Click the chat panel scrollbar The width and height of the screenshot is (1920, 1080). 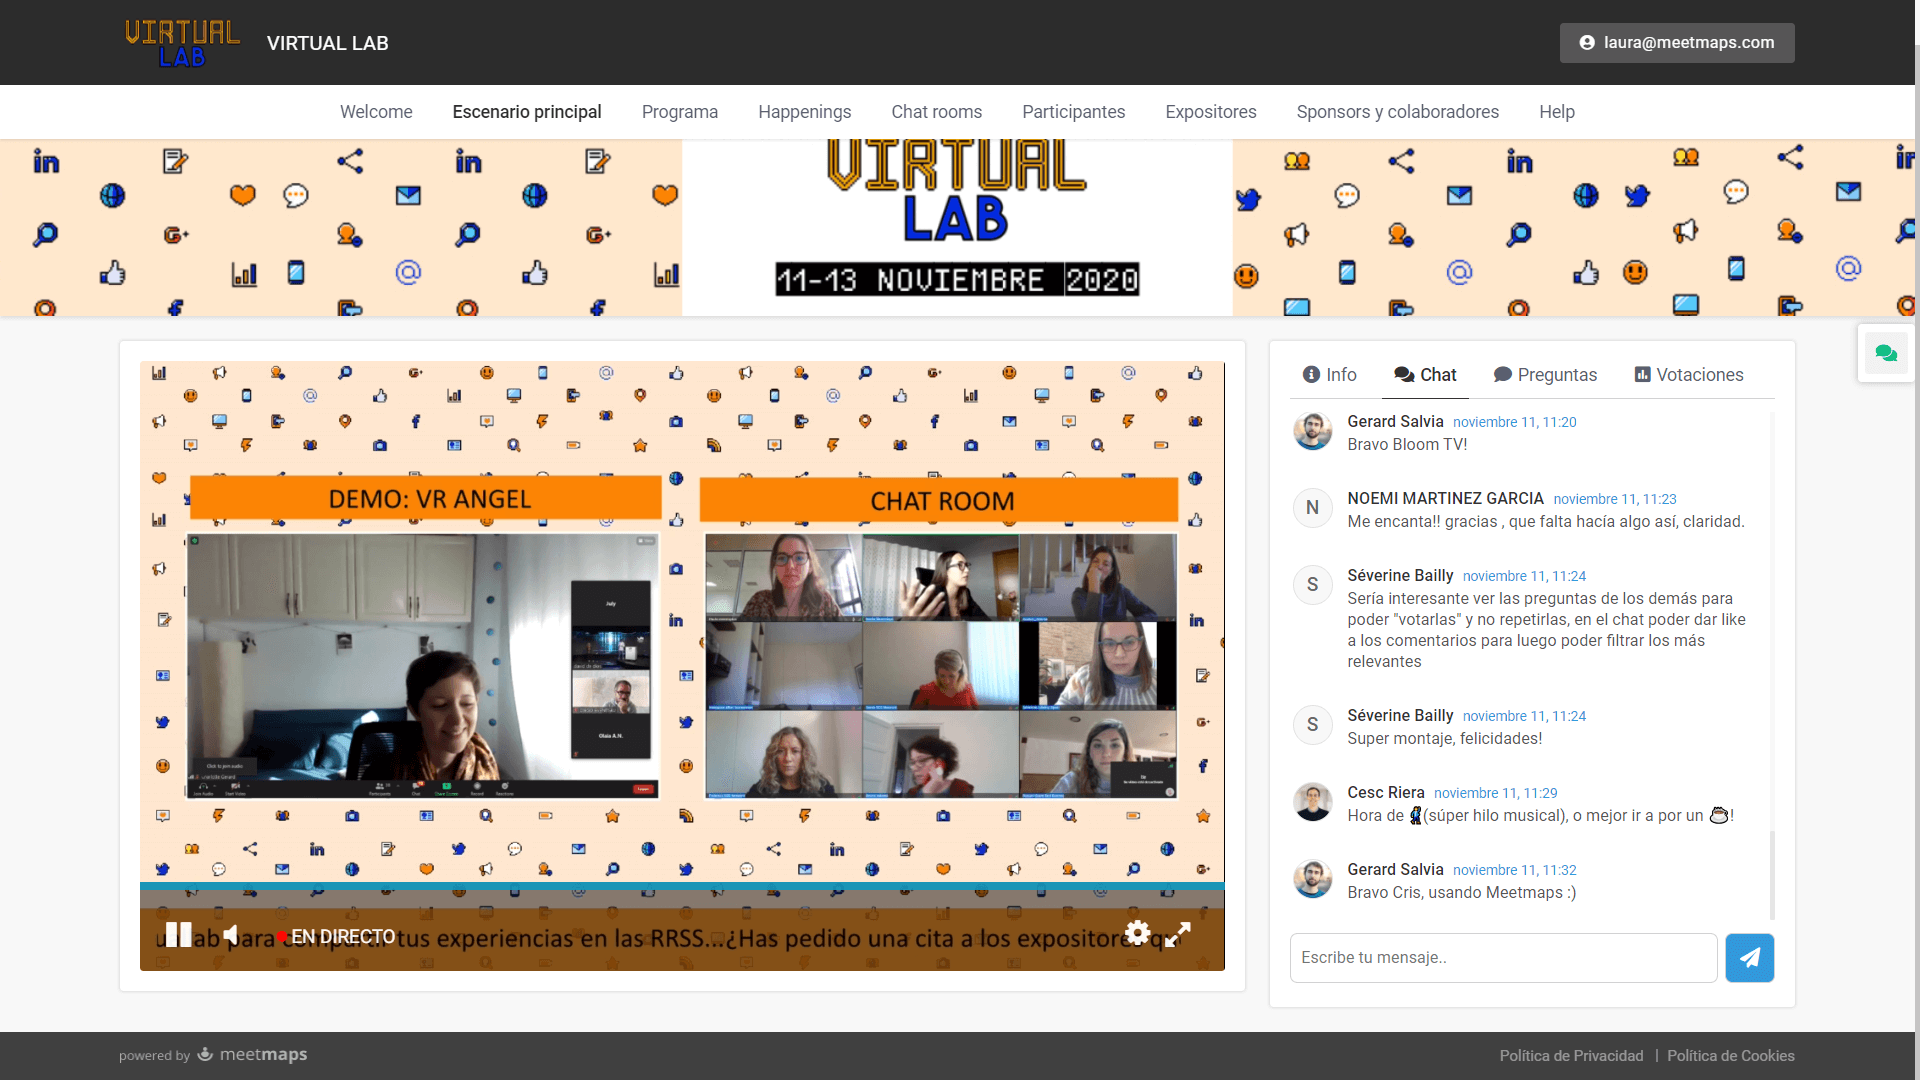point(1772,873)
